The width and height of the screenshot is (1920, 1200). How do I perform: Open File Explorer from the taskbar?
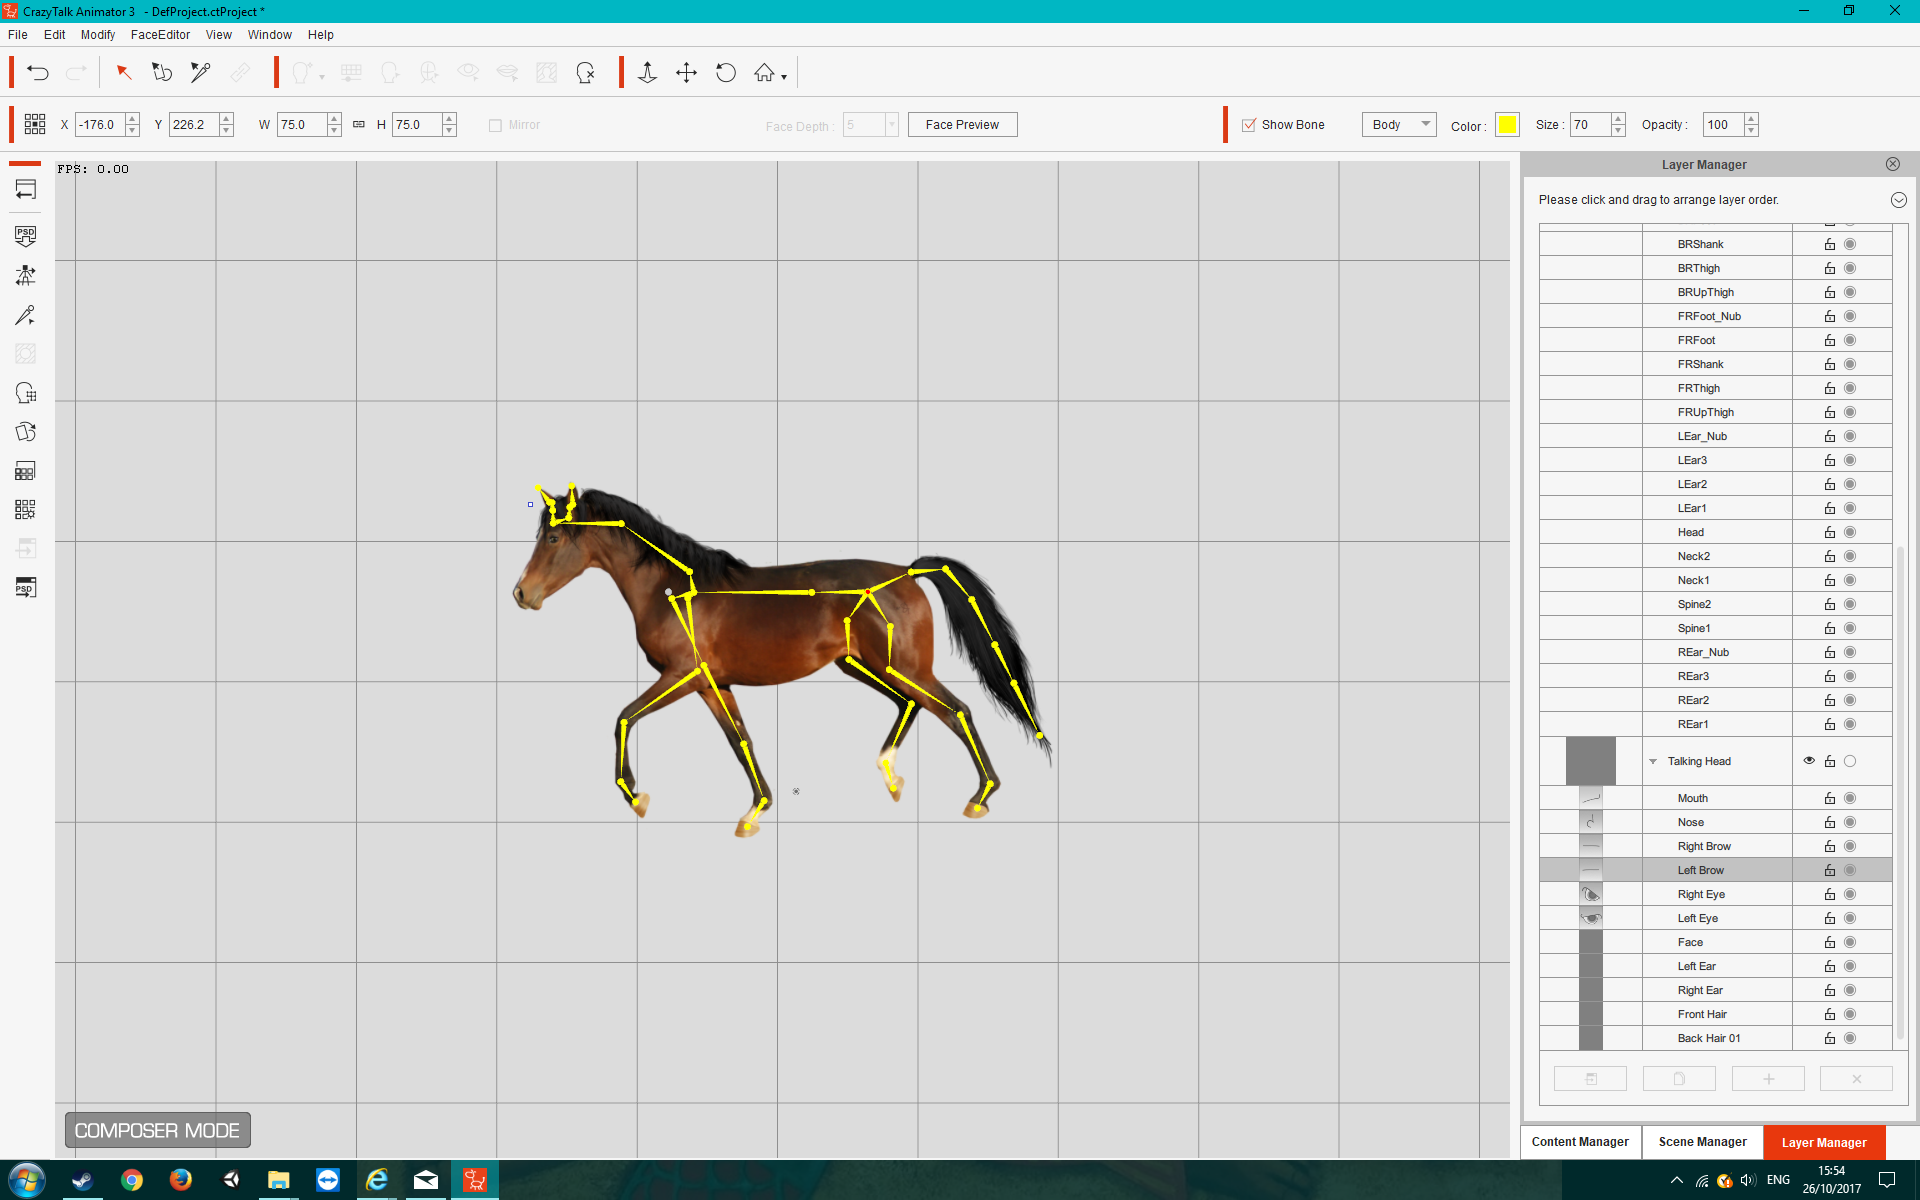279,1180
